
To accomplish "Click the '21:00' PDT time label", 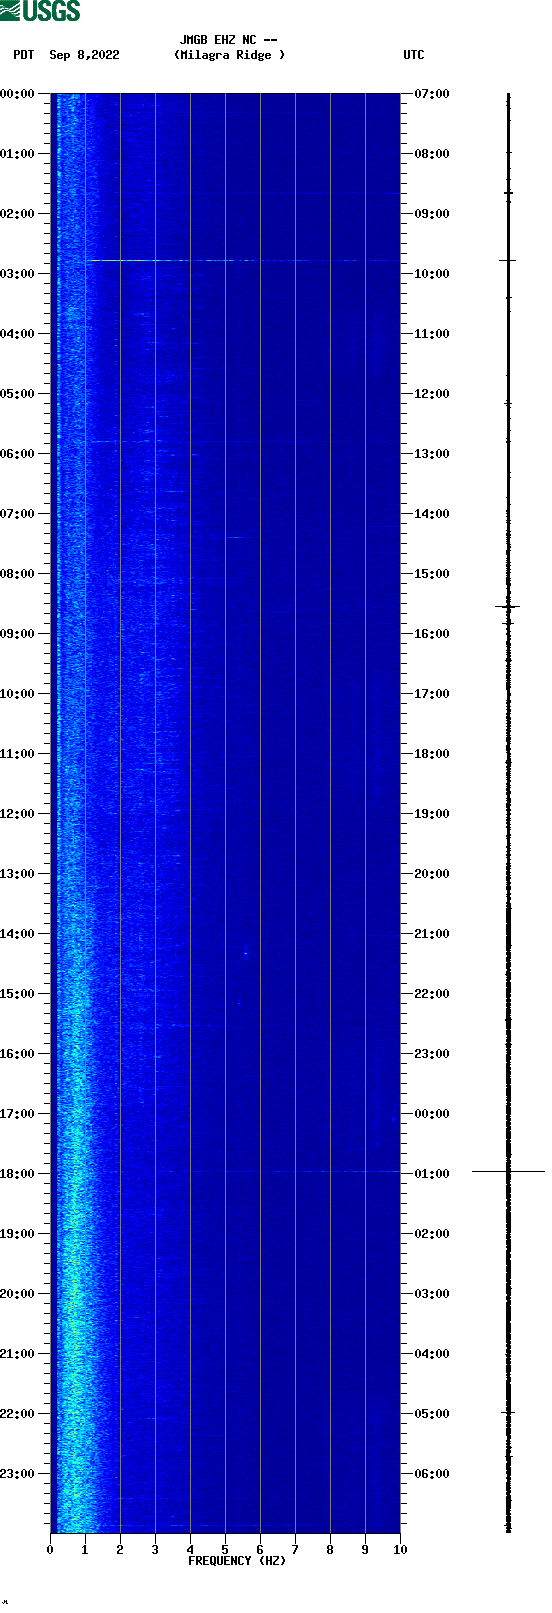I will tap(18, 1354).
